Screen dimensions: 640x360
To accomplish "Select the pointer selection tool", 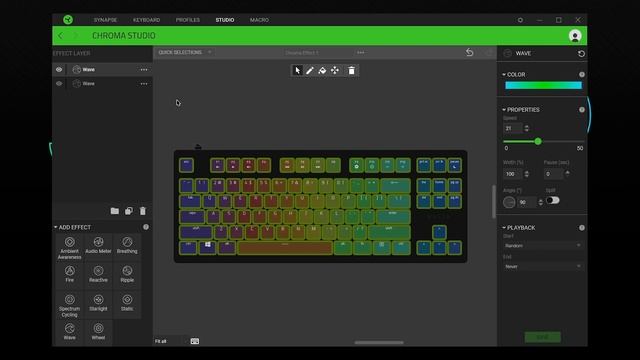I will pyautogui.click(x=298, y=71).
